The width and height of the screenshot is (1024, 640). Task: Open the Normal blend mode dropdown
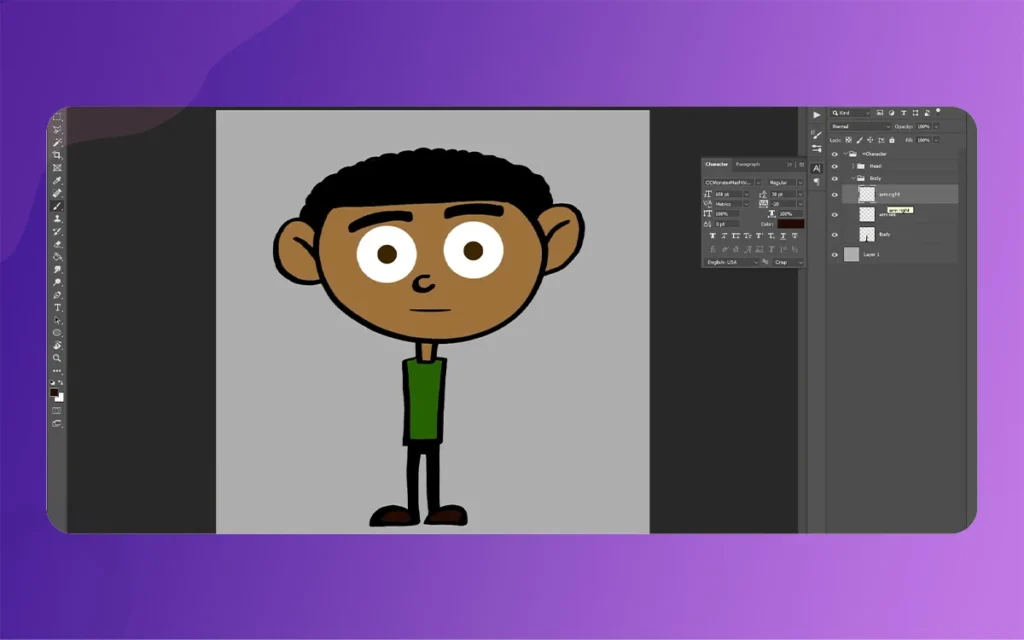(x=860, y=127)
